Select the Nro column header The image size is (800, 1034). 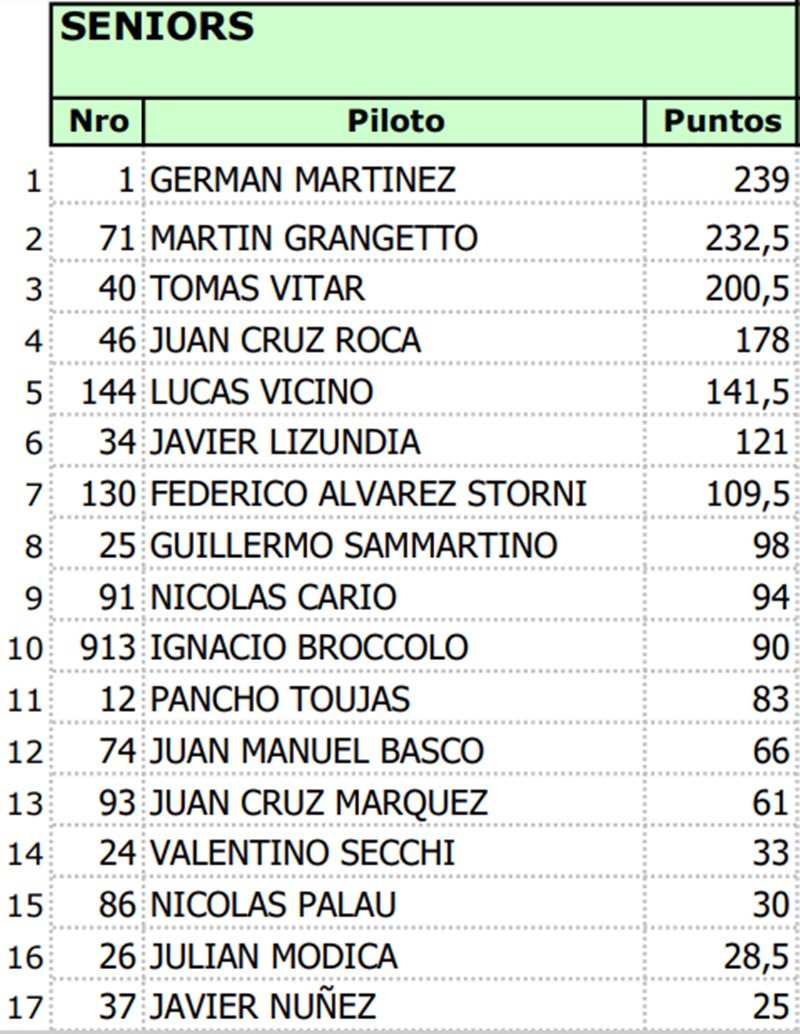coord(98,122)
